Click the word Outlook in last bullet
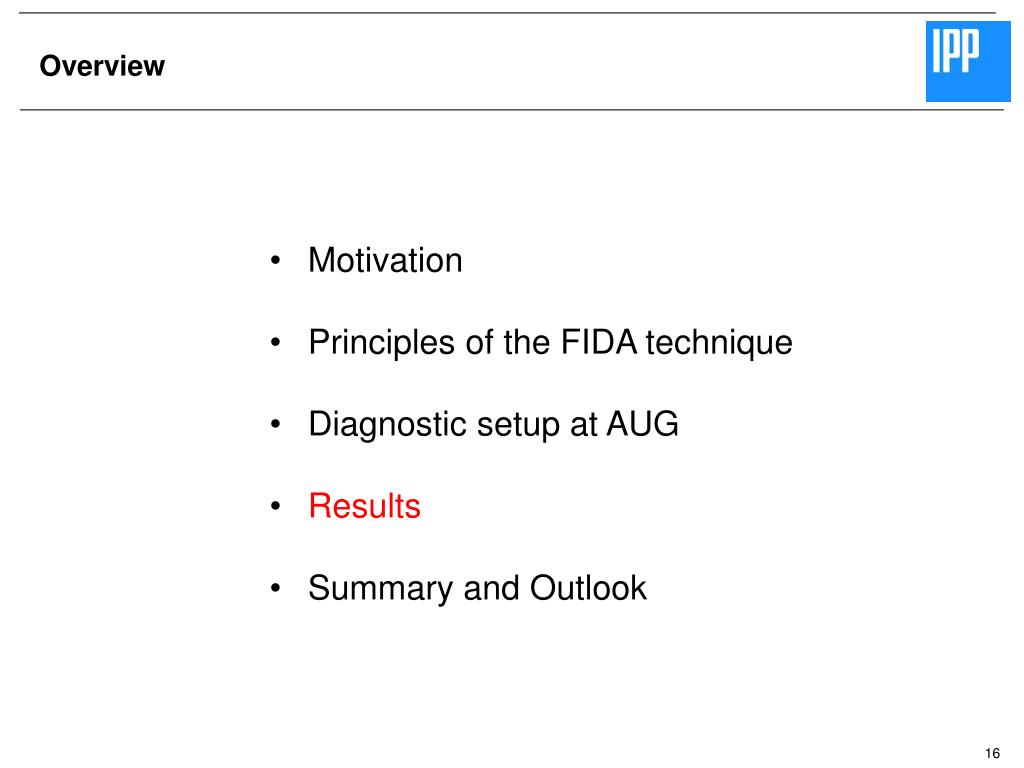Screen dimensions: 1024x768 coord(588,587)
